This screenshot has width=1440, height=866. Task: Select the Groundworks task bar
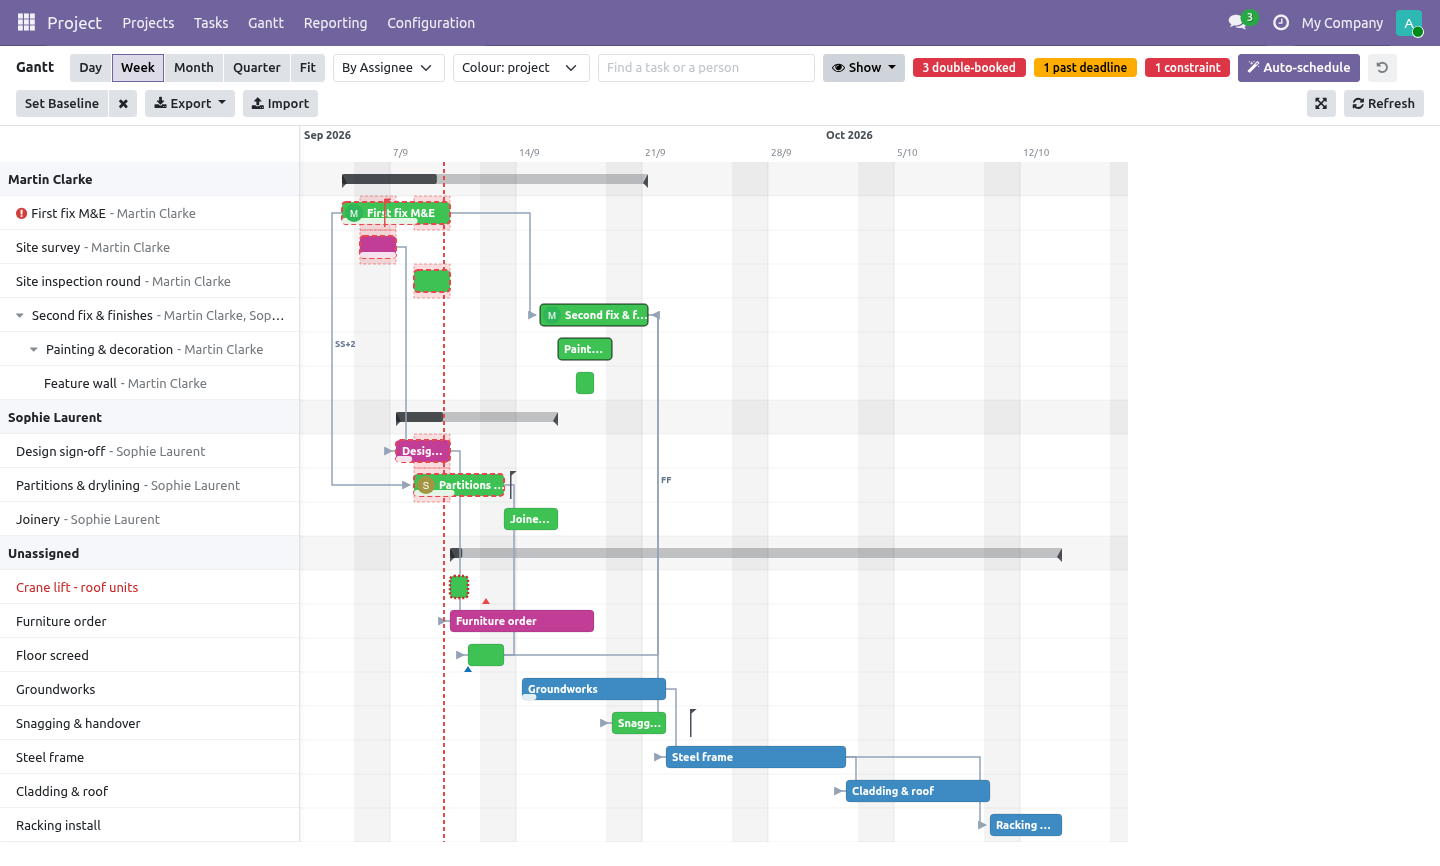click(594, 689)
